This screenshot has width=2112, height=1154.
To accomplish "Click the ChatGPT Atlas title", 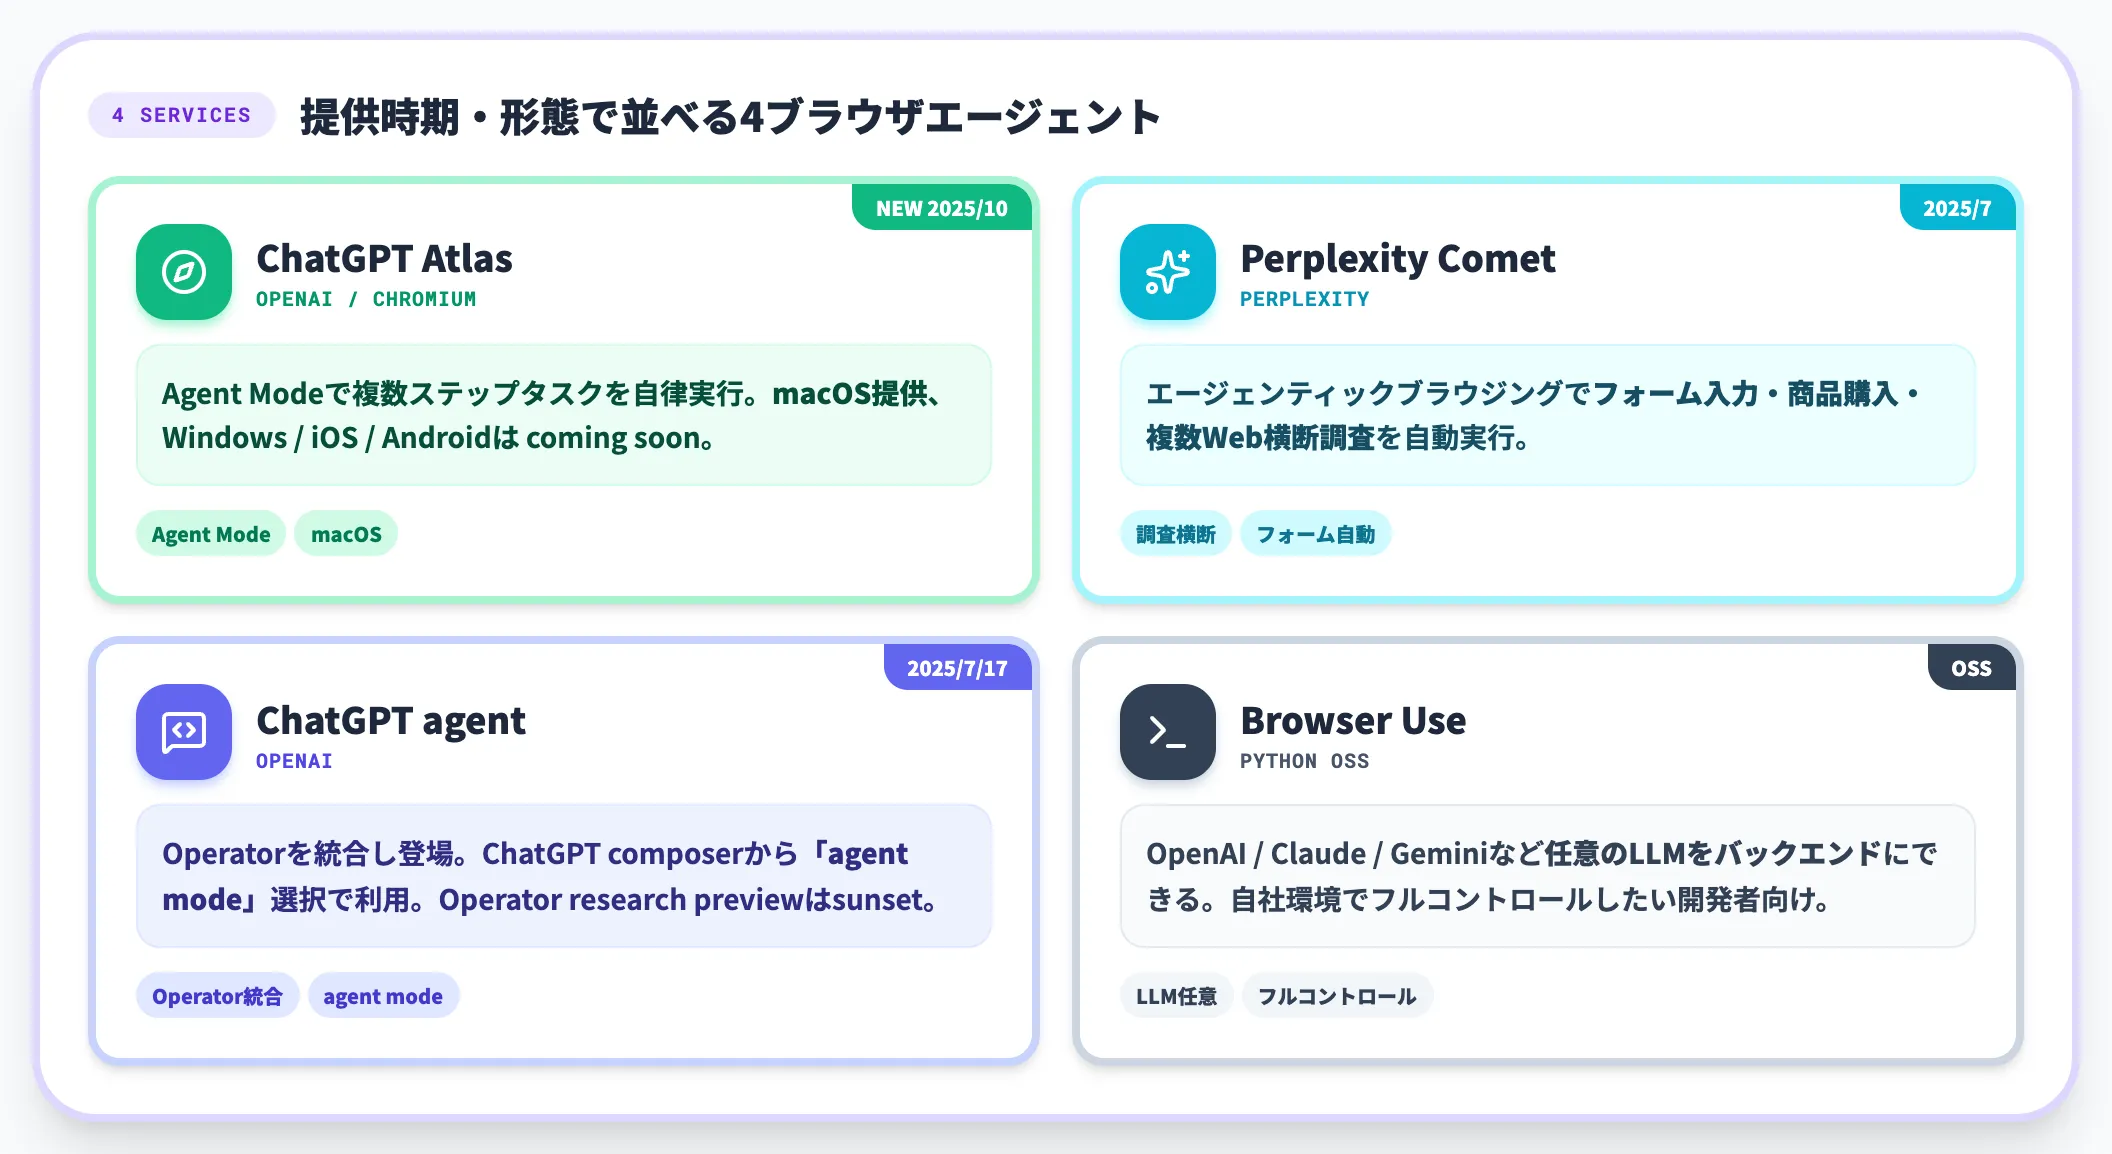I will [384, 258].
